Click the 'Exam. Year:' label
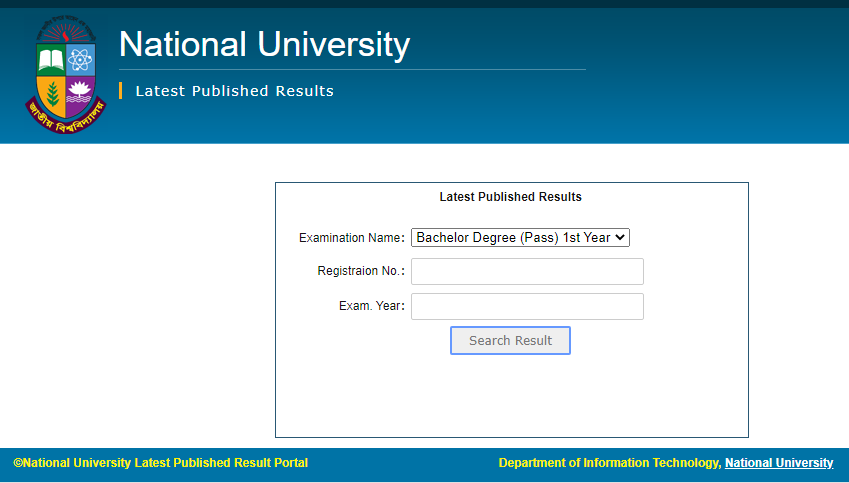 [372, 306]
